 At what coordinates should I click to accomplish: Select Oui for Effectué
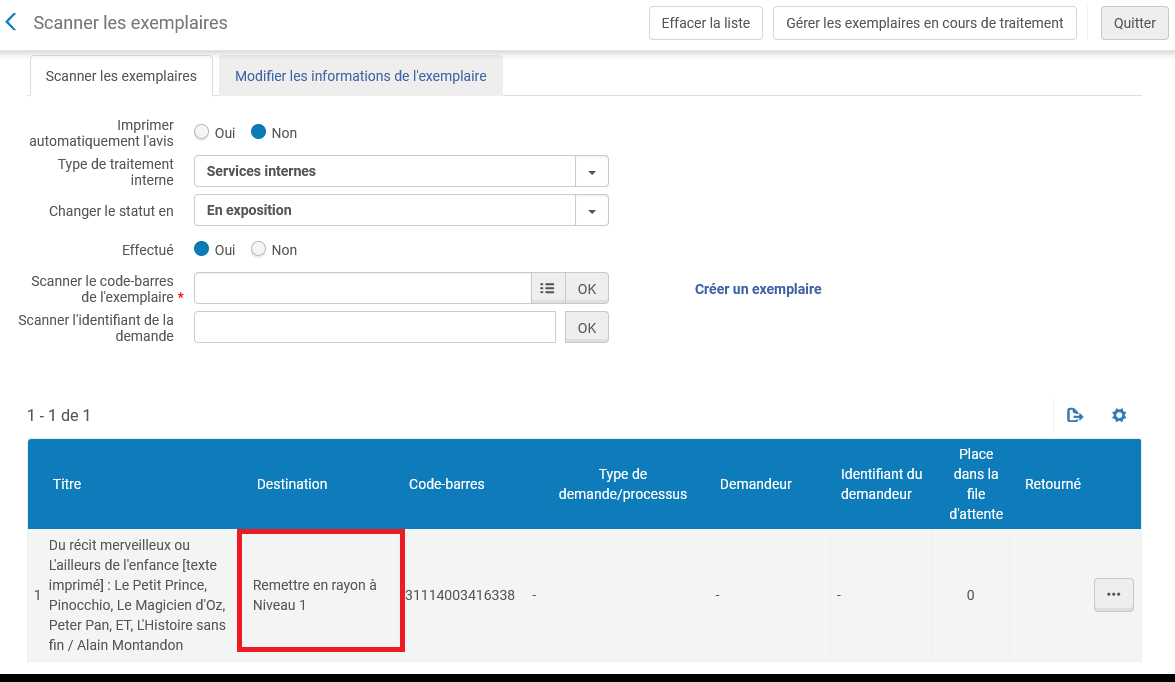pos(202,249)
